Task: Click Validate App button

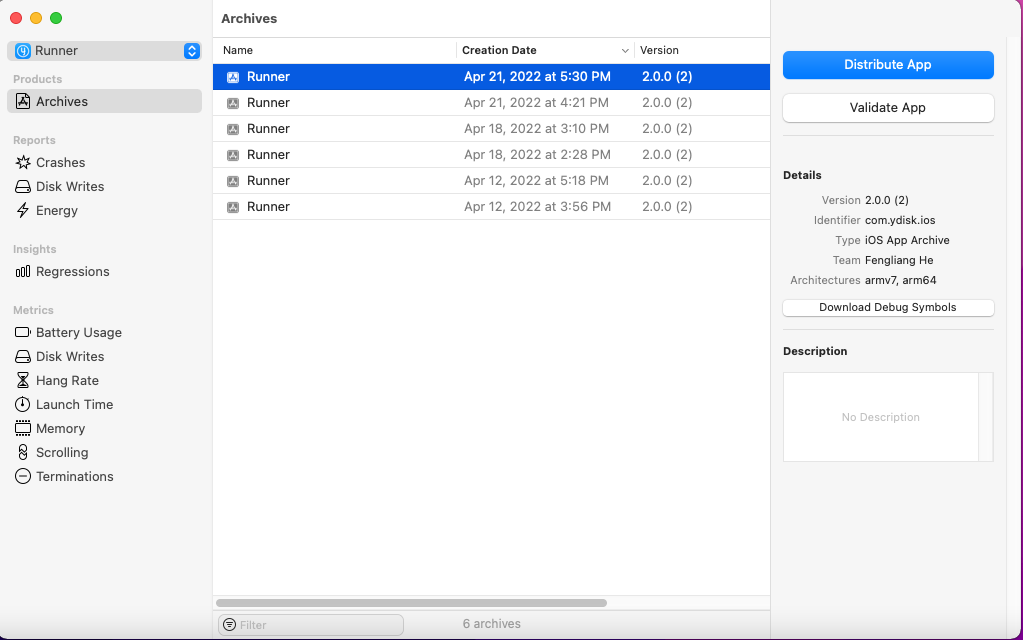Action: coord(887,108)
